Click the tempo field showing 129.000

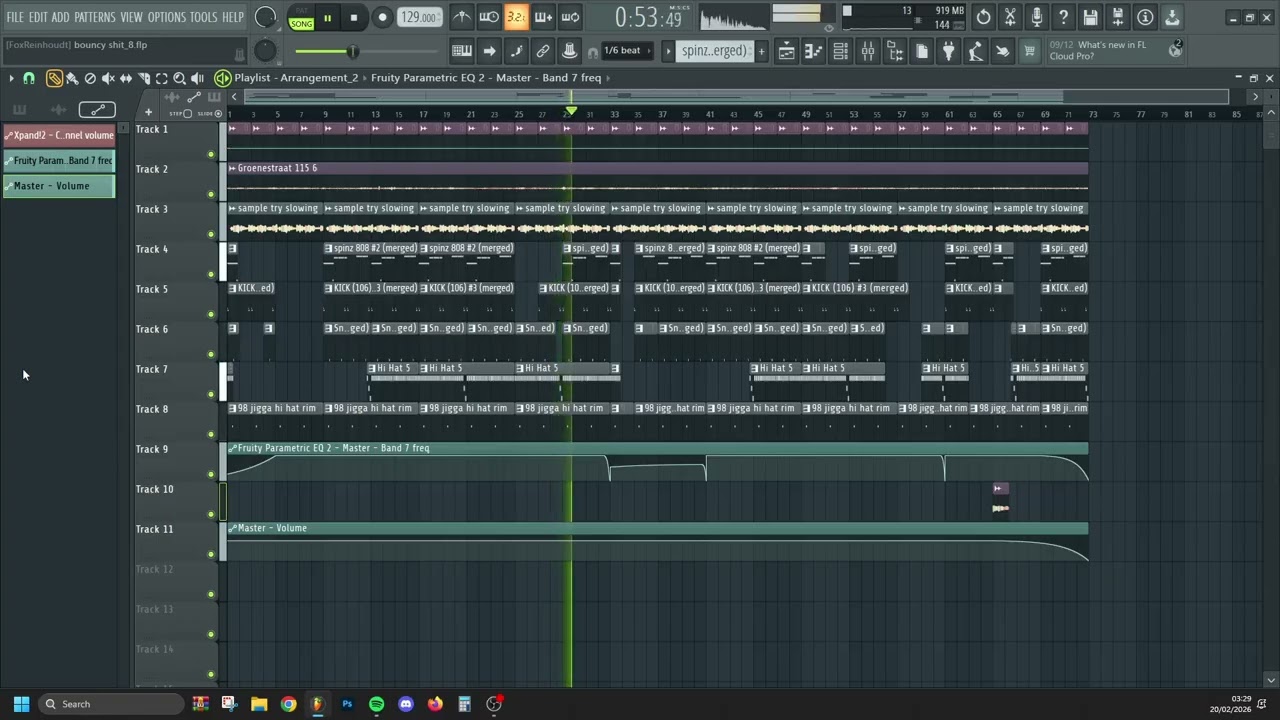(x=419, y=17)
